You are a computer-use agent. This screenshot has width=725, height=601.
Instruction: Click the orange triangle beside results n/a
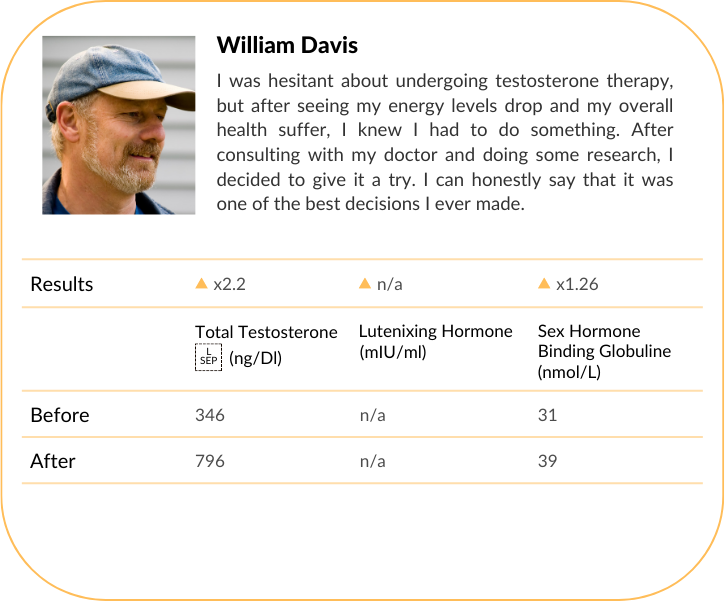[x=365, y=284]
